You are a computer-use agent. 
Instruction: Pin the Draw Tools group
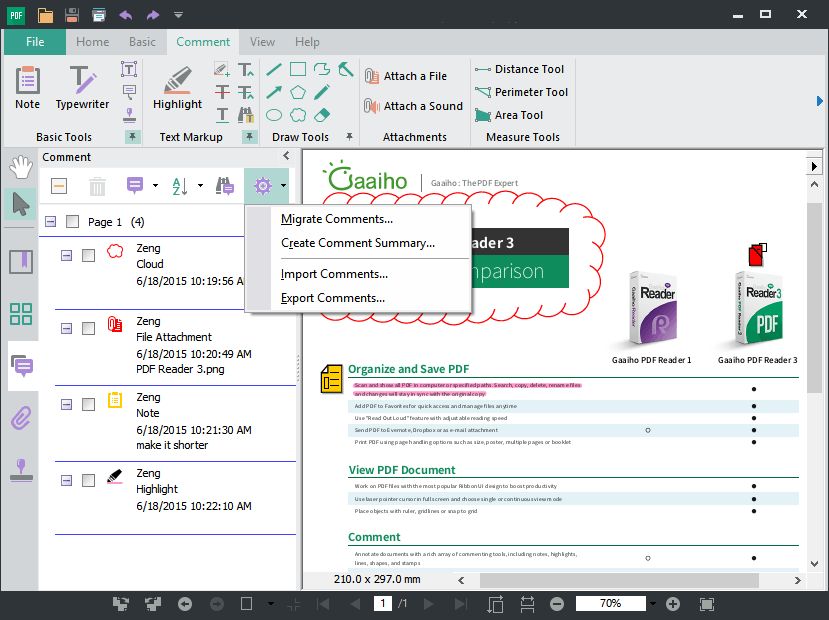pyautogui.click(x=349, y=136)
